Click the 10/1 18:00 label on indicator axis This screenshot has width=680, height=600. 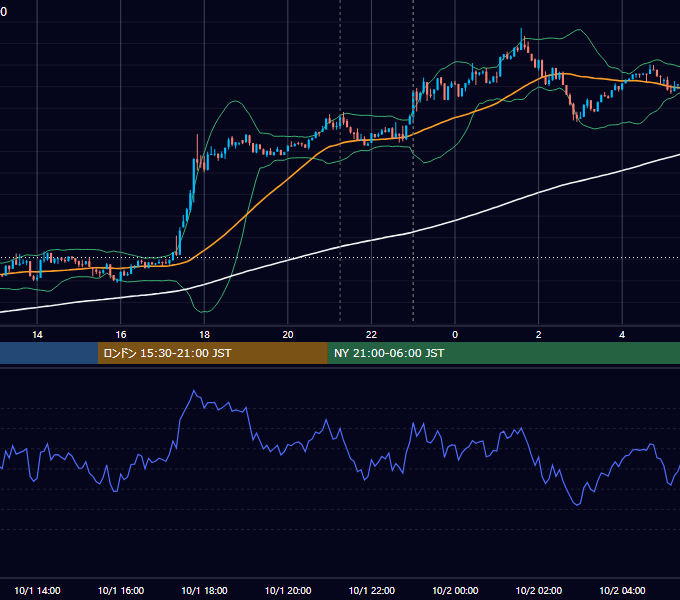tap(204, 590)
